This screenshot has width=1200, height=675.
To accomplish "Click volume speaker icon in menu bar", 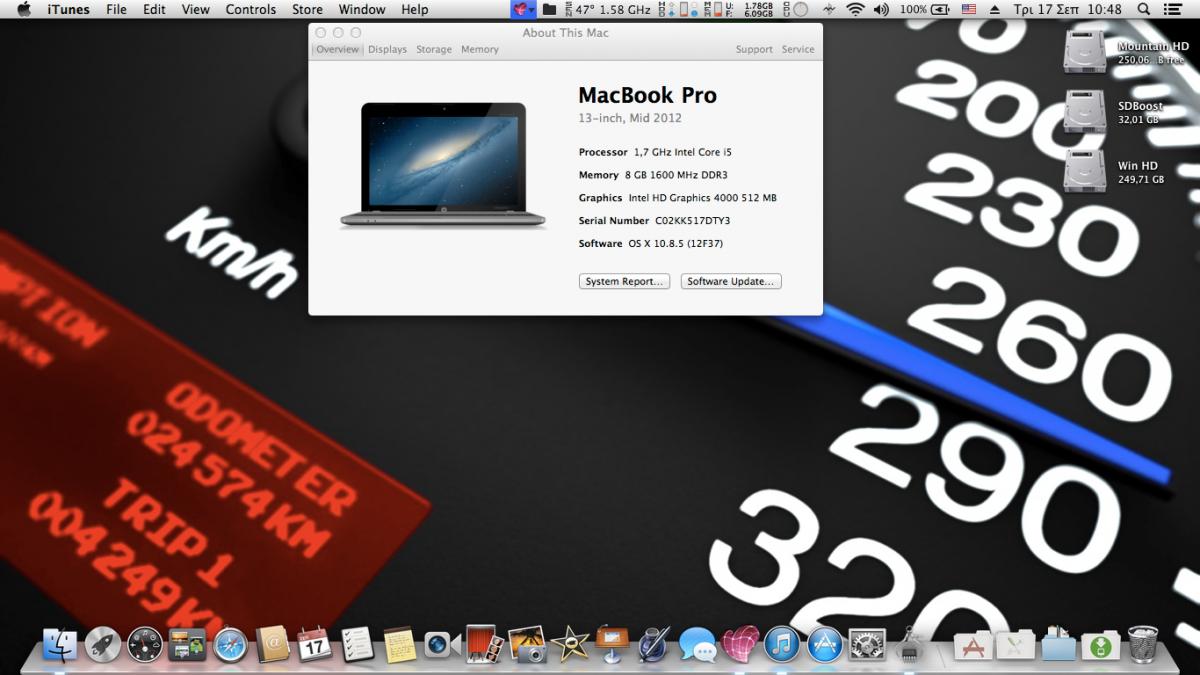I will point(881,9).
